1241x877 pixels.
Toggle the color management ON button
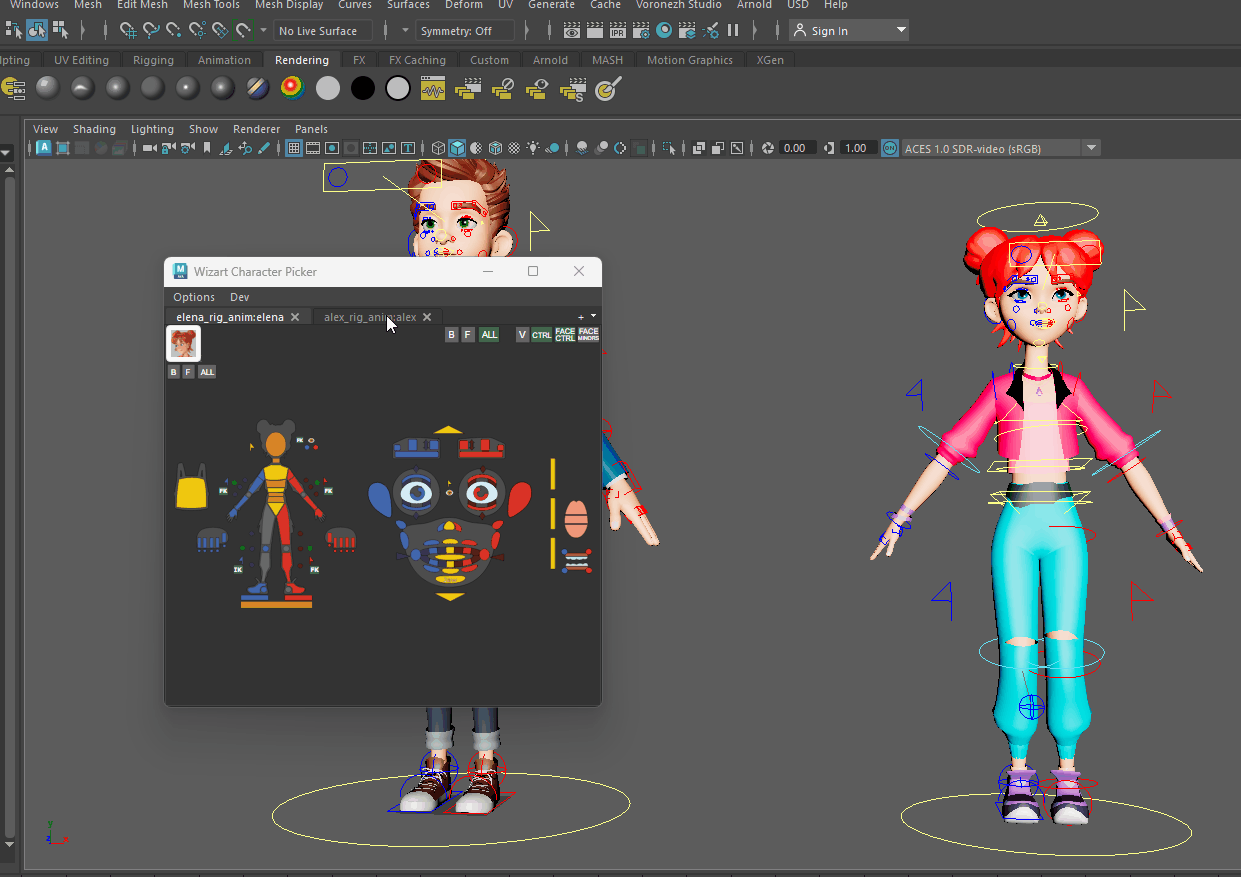coord(889,148)
